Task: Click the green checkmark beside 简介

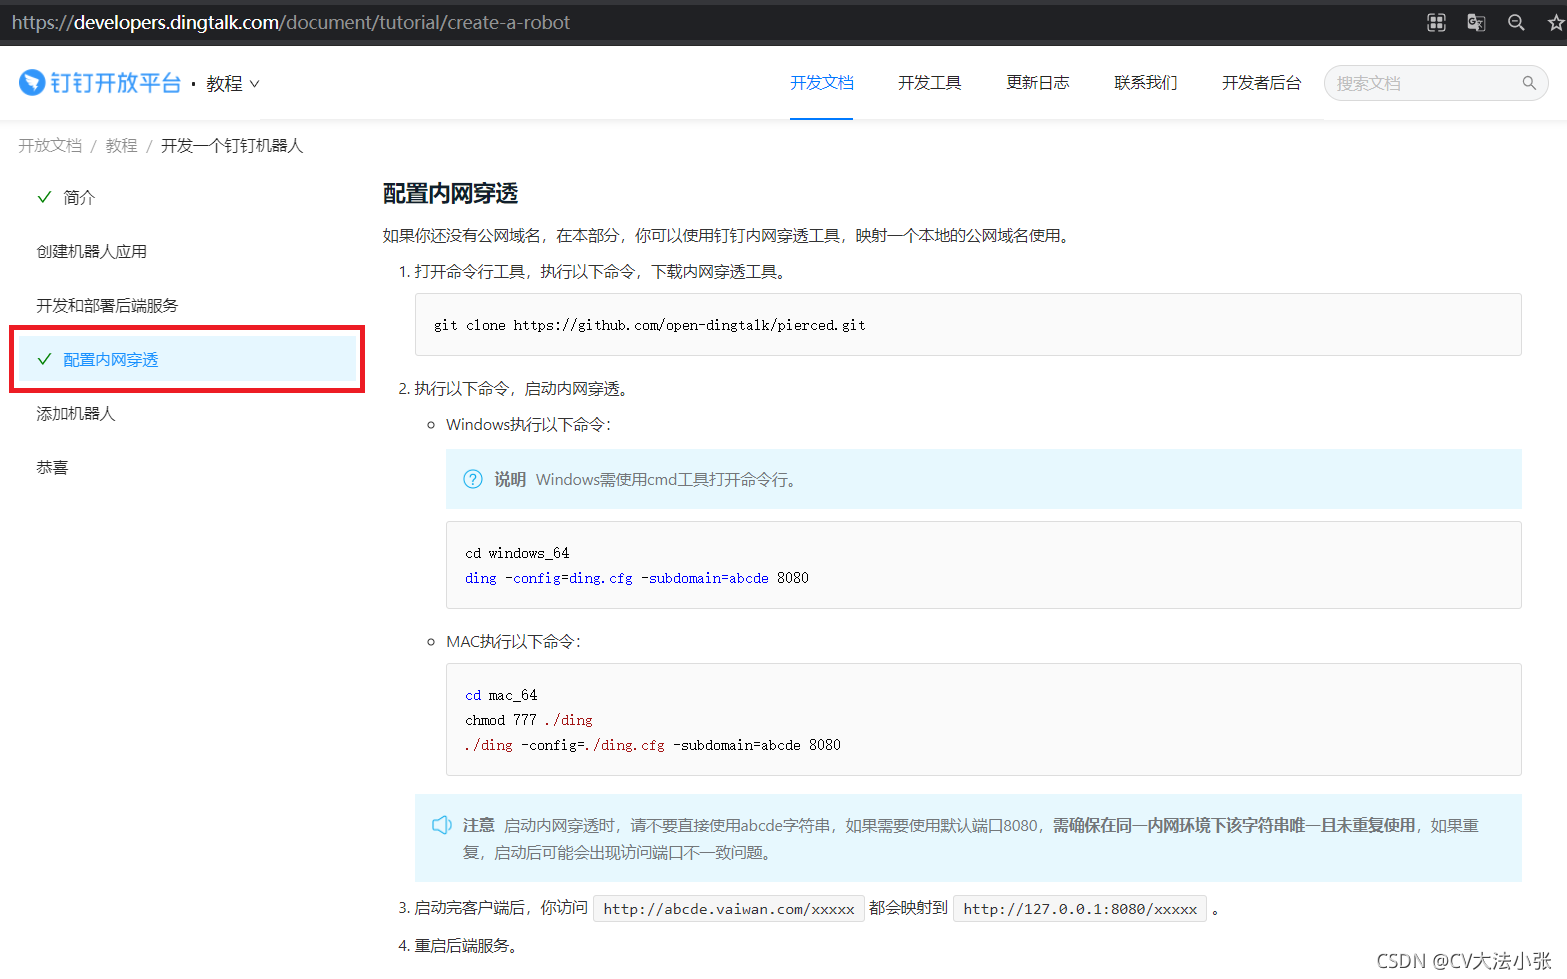Action: 44,197
